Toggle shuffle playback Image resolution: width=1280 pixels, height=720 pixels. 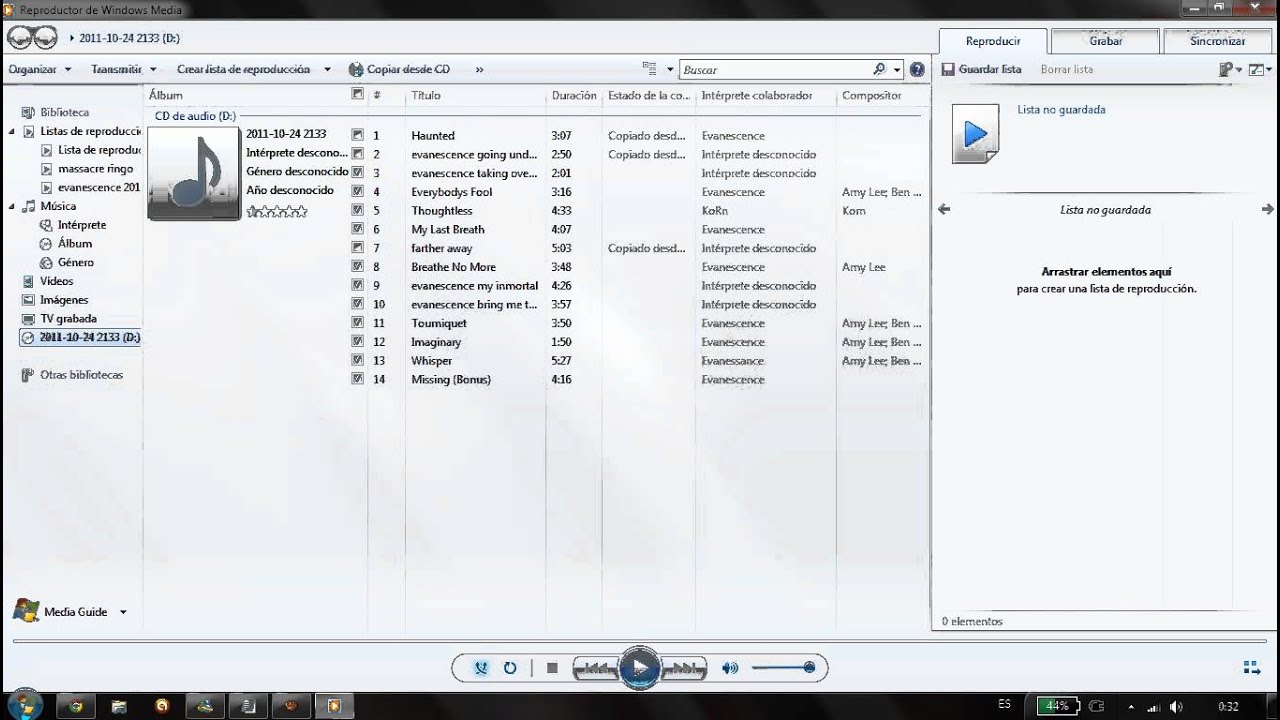(481, 668)
